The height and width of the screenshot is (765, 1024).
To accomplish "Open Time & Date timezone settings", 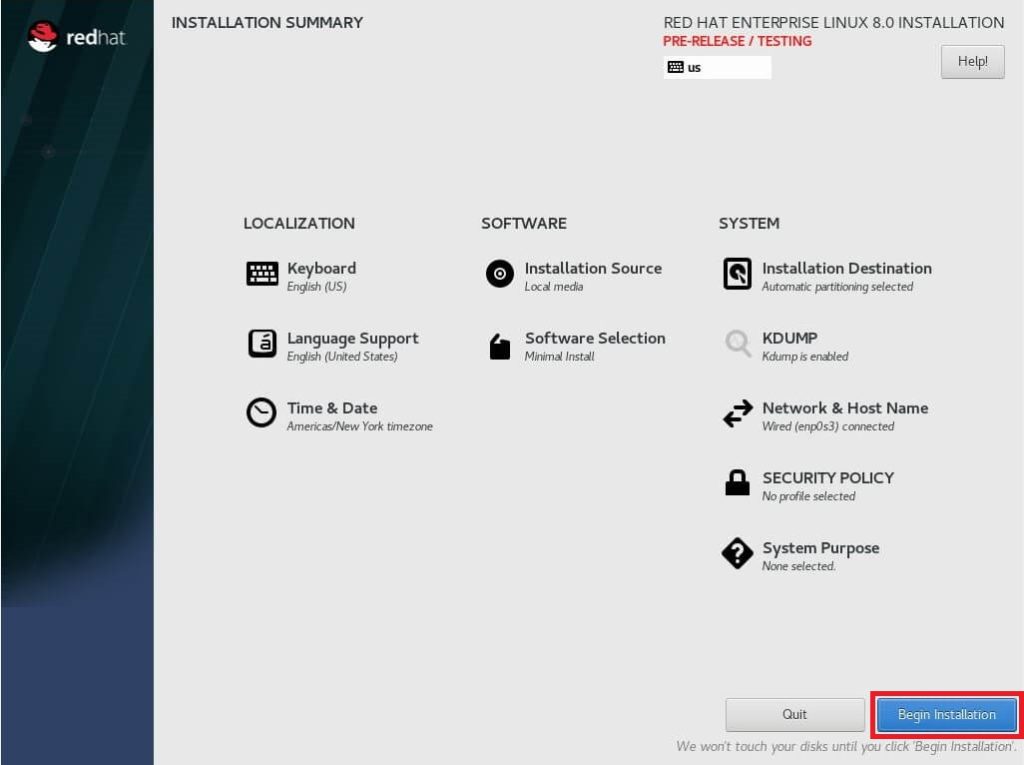I will pos(332,409).
